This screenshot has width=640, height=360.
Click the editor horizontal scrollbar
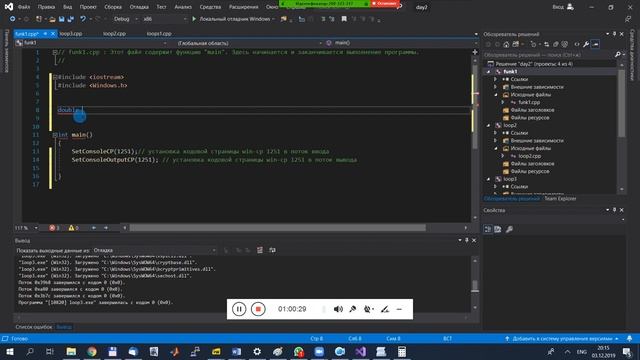(278, 228)
